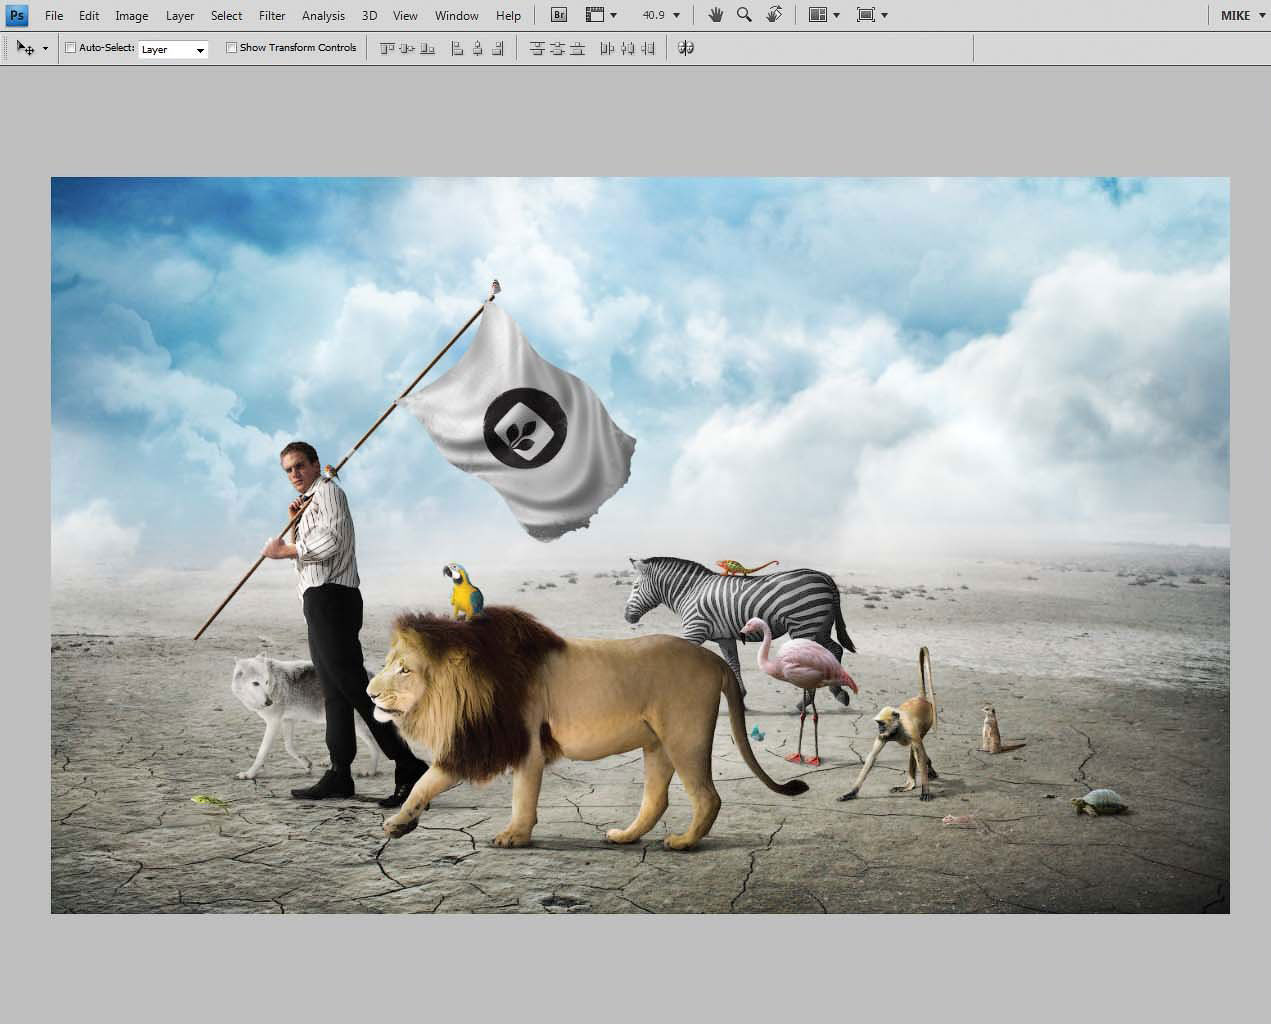Select the Zoom magnifier tool
This screenshot has width=1271, height=1024.
coord(744,15)
